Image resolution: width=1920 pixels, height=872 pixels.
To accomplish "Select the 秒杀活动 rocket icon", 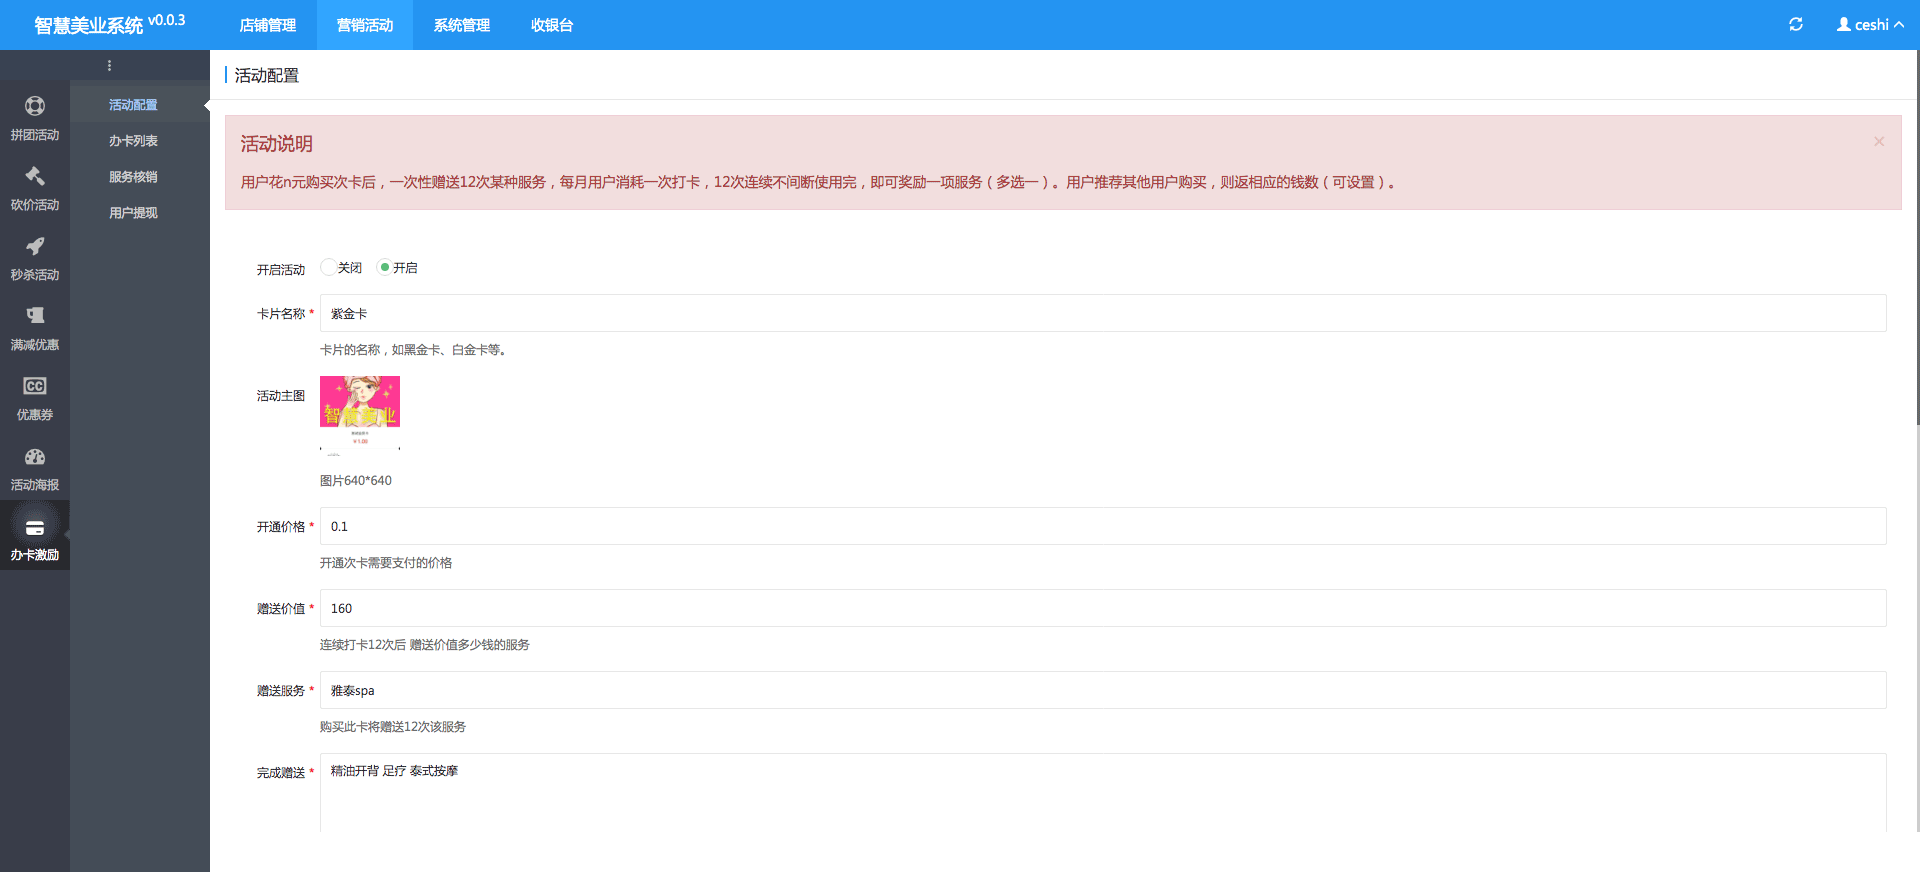I will point(35,246).
